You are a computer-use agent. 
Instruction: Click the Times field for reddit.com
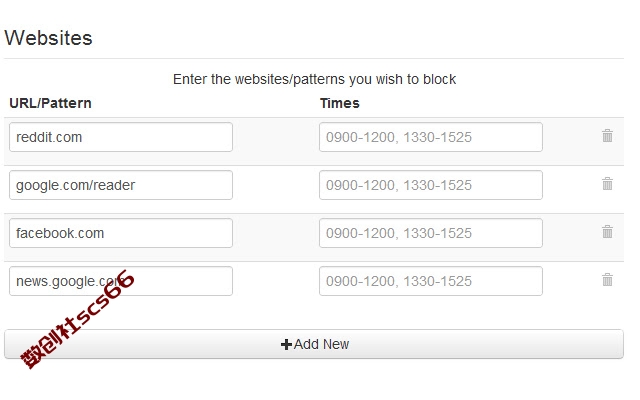[x=431, y=137]
